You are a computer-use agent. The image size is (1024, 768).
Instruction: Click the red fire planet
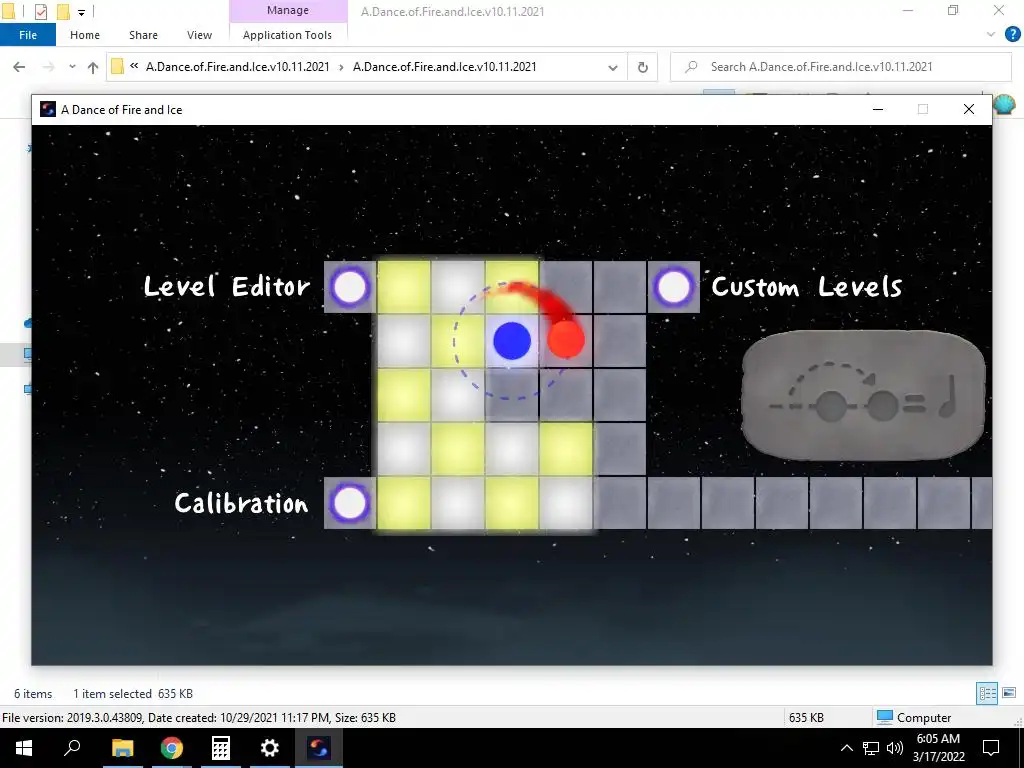point(566,340)
